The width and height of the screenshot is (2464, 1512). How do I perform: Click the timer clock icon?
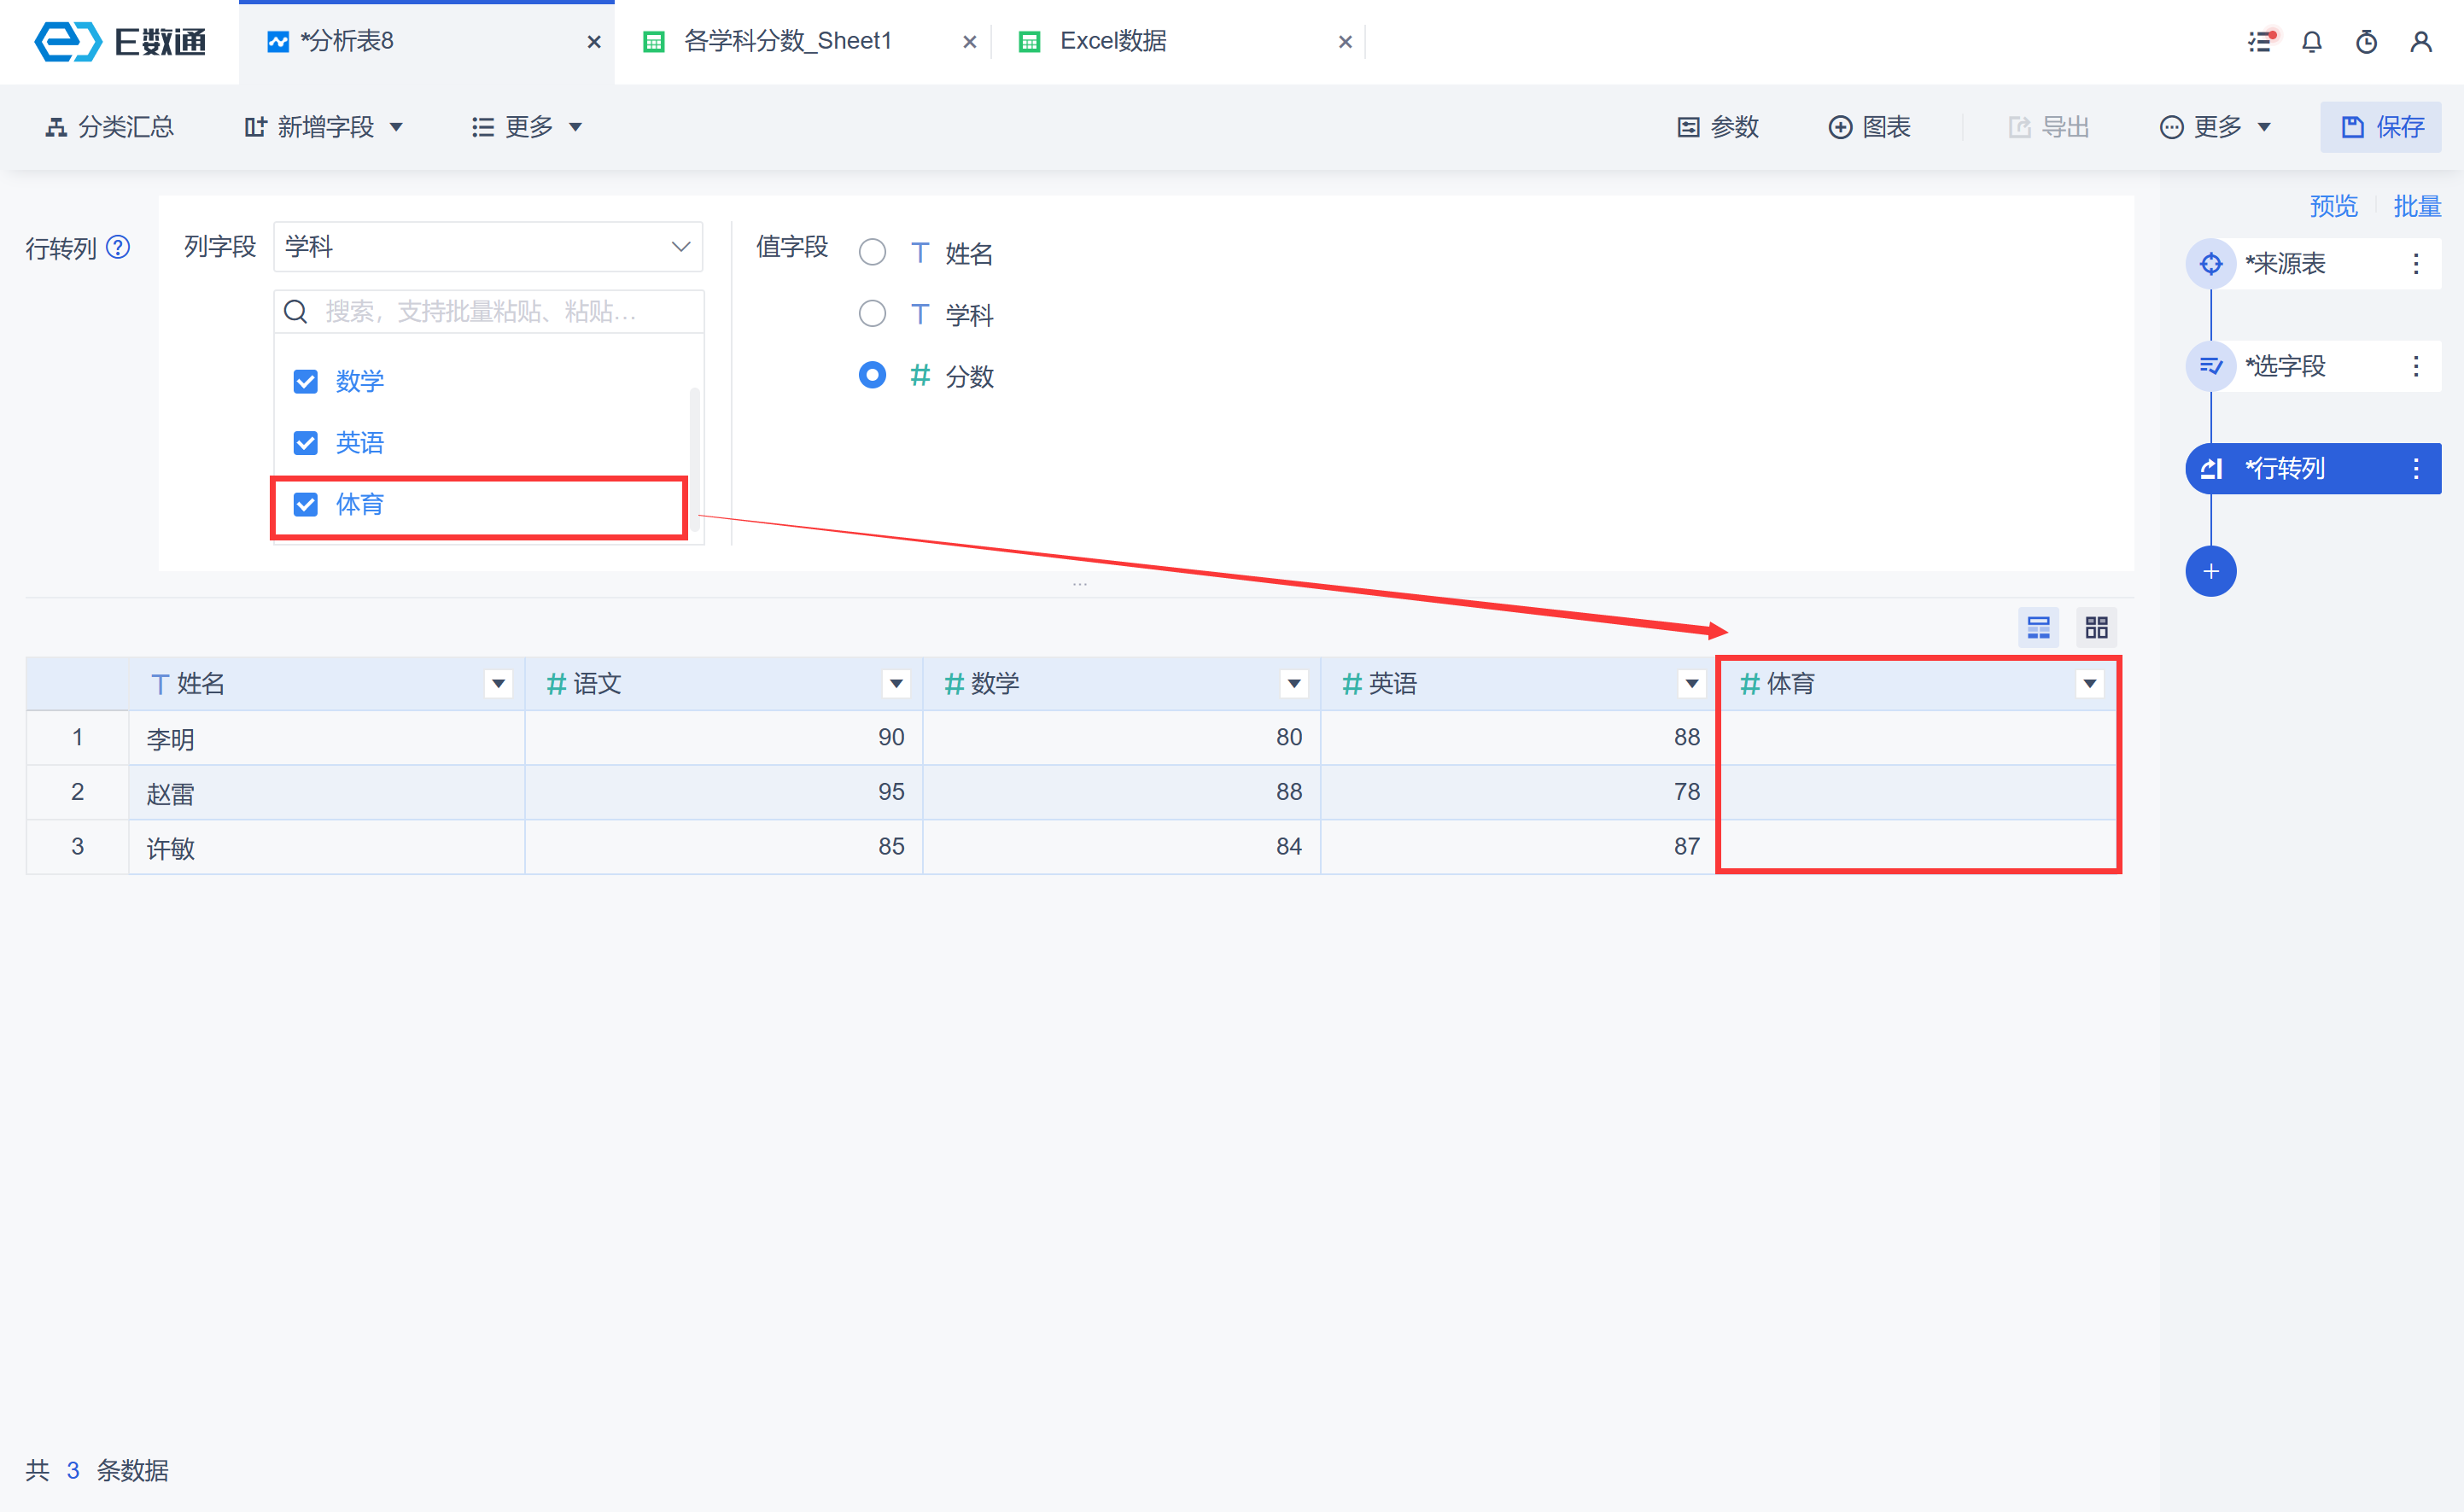coord(2366,42)
